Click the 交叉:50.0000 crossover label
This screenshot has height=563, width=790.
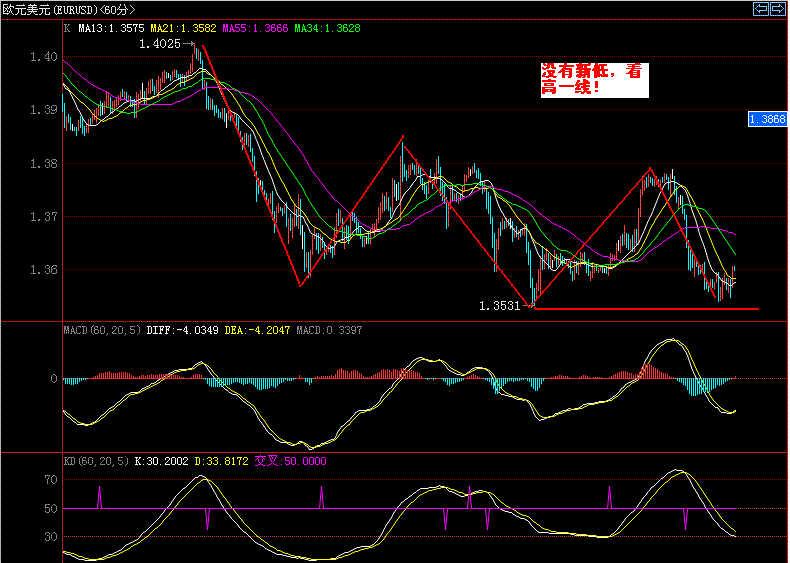click(x=290, y=461)
